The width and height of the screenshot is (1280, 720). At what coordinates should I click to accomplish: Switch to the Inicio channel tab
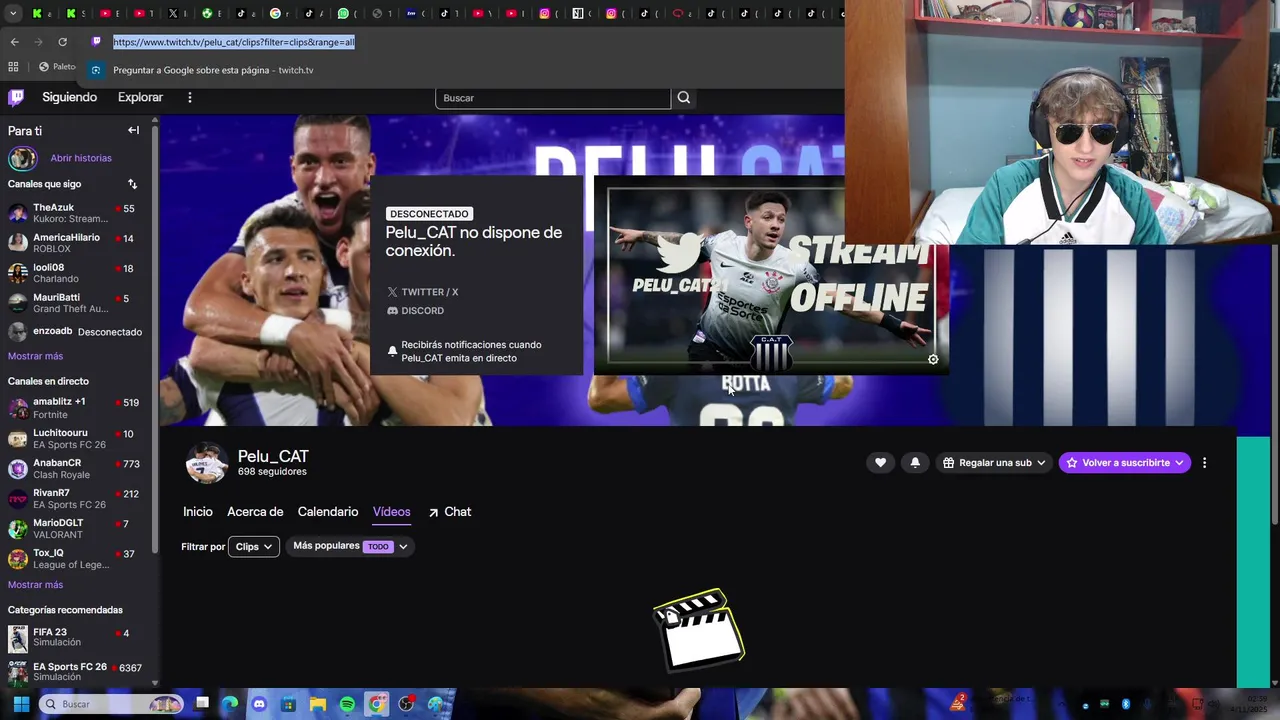pyautogui.click(x=198, y=512)
